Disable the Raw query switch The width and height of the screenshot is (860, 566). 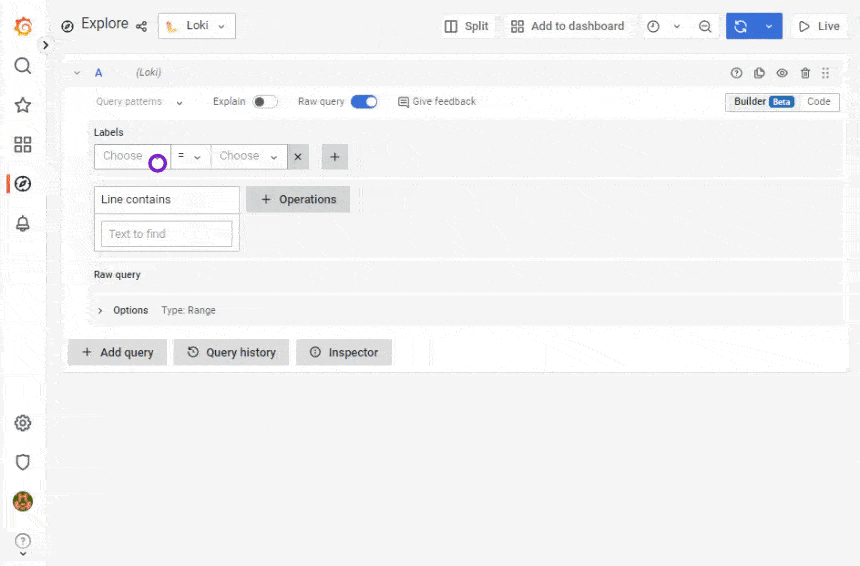pyautogui.click(x=364, y=102)
